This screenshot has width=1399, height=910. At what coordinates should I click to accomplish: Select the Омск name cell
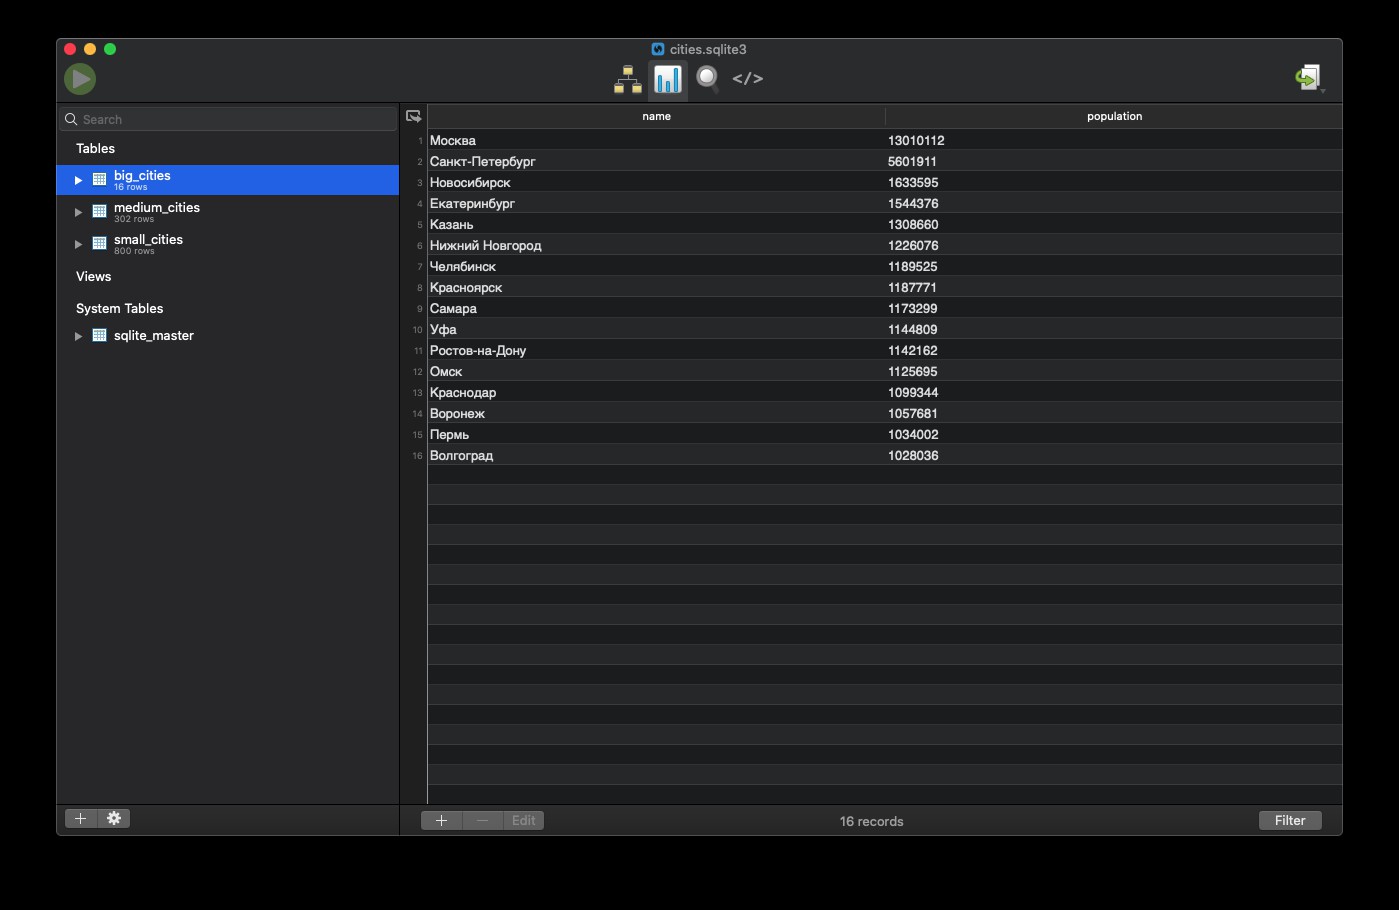click(656, 371)
